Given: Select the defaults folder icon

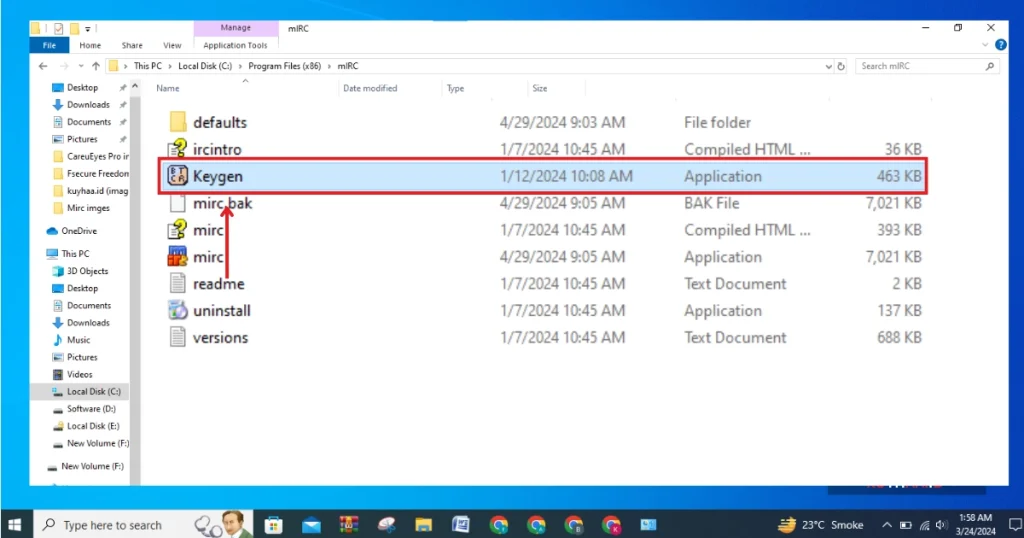Looking at the screenshot, I should (177, 122).
